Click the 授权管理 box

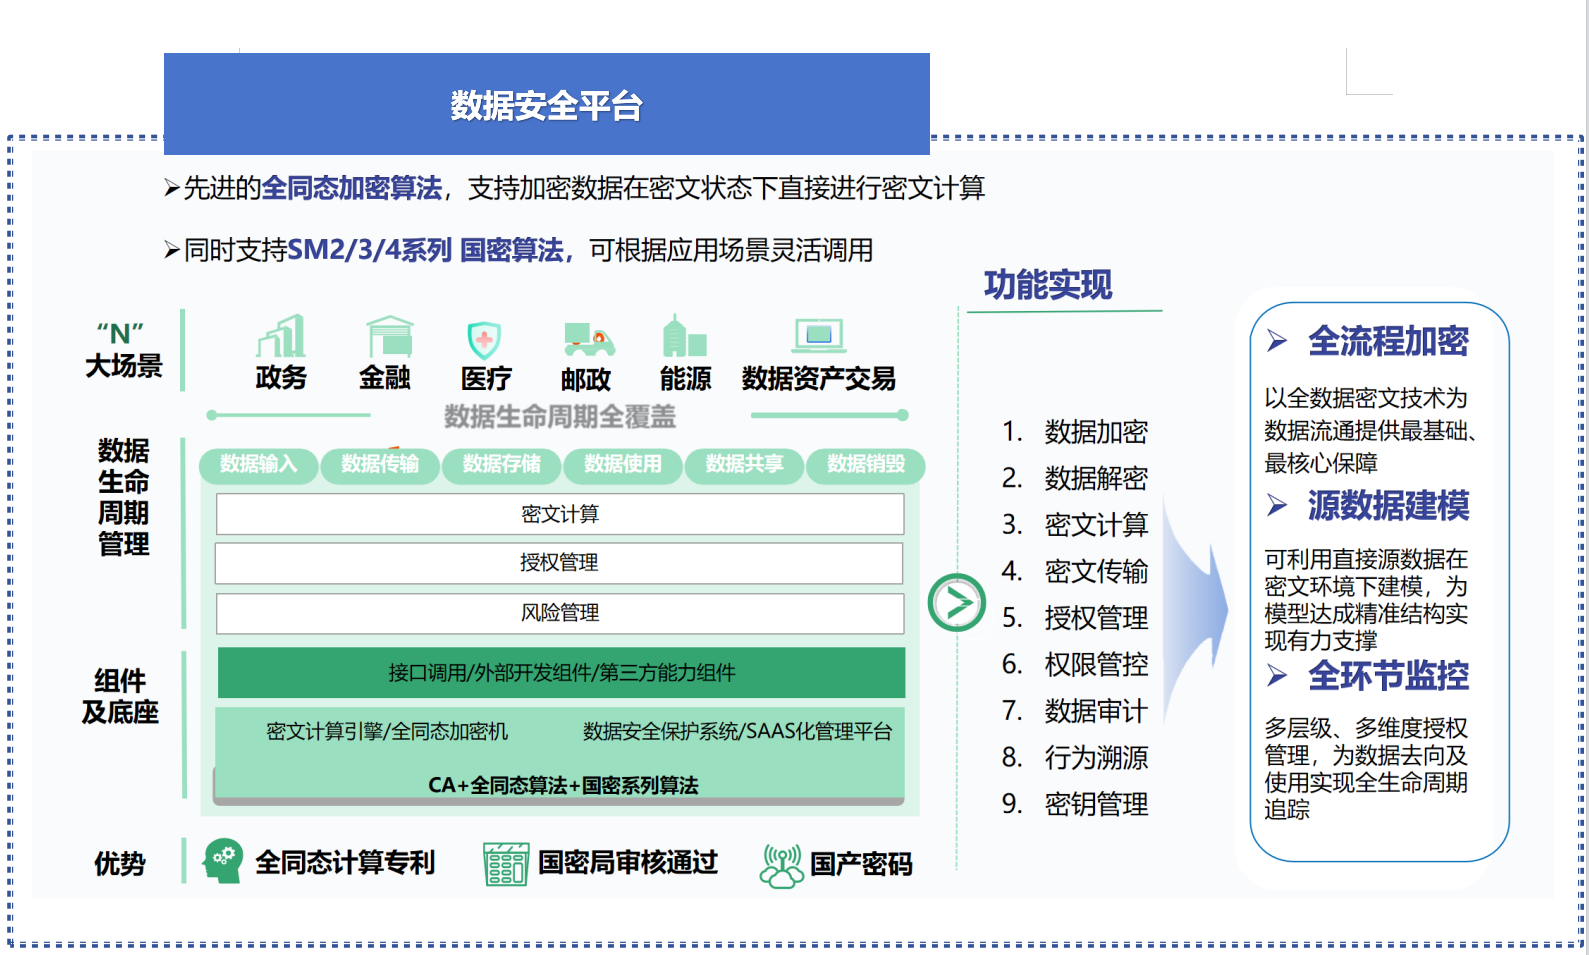click(560, 563)
